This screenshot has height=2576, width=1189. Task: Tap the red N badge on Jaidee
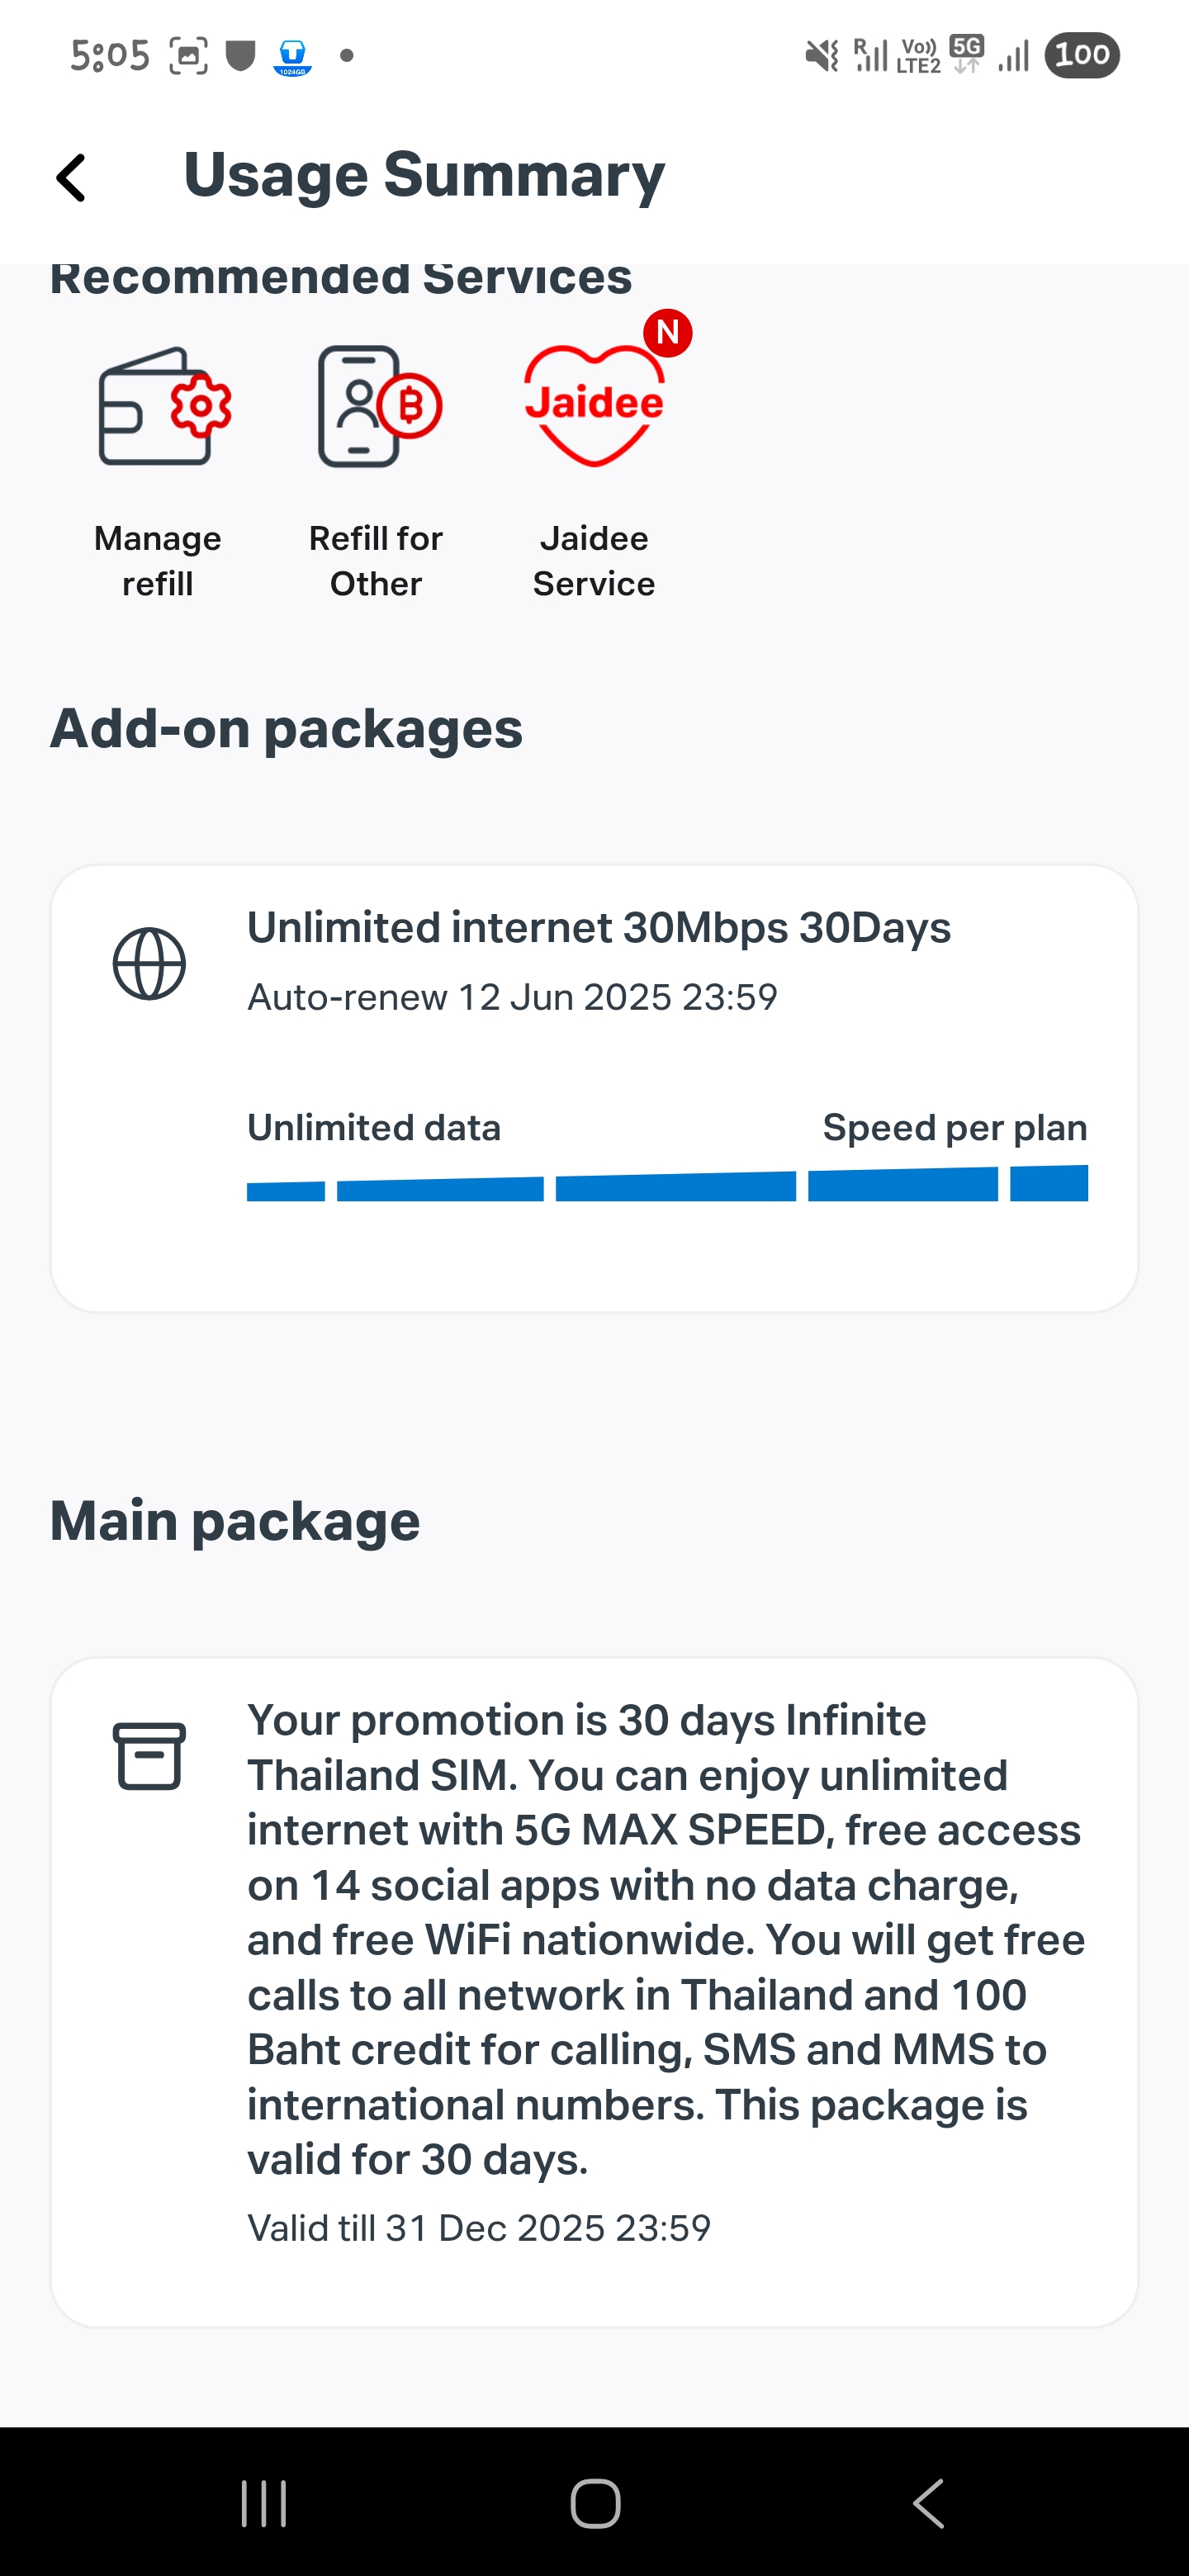pyautogui.click(x=668, y=332)
